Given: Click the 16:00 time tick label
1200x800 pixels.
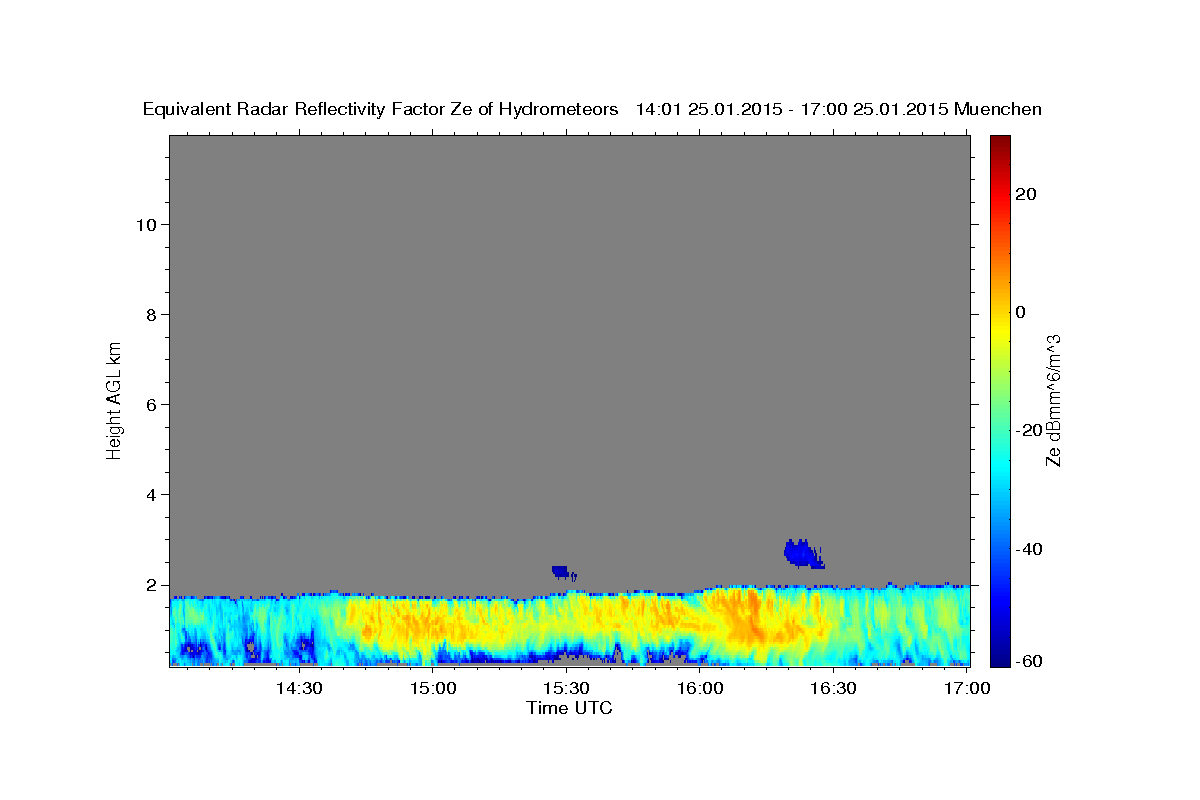Looking at the screenshot, I should pos(700,688).
